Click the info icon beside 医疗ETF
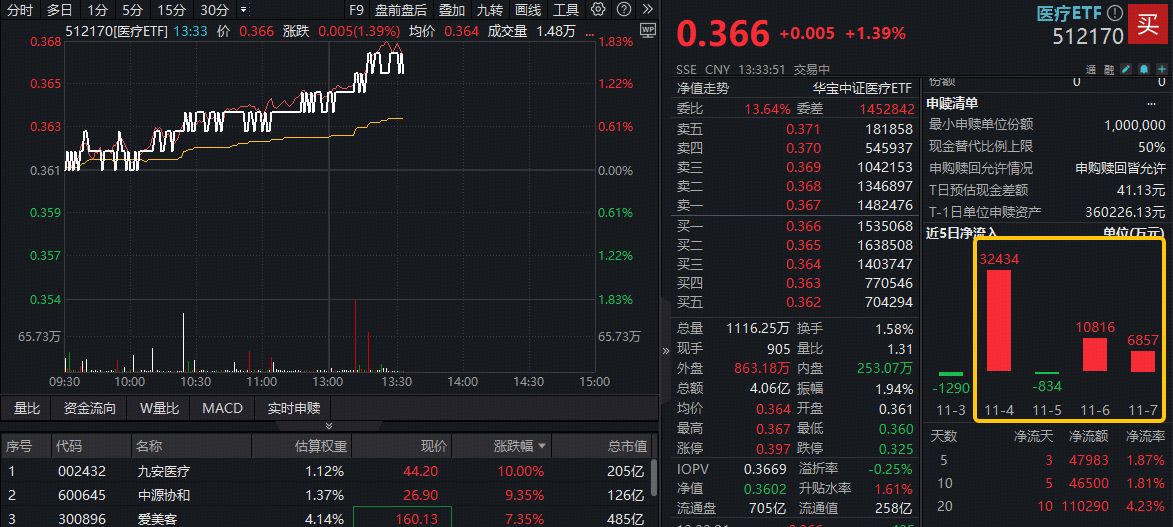This screenshot has height=527, width=1173. [1115, 13]
